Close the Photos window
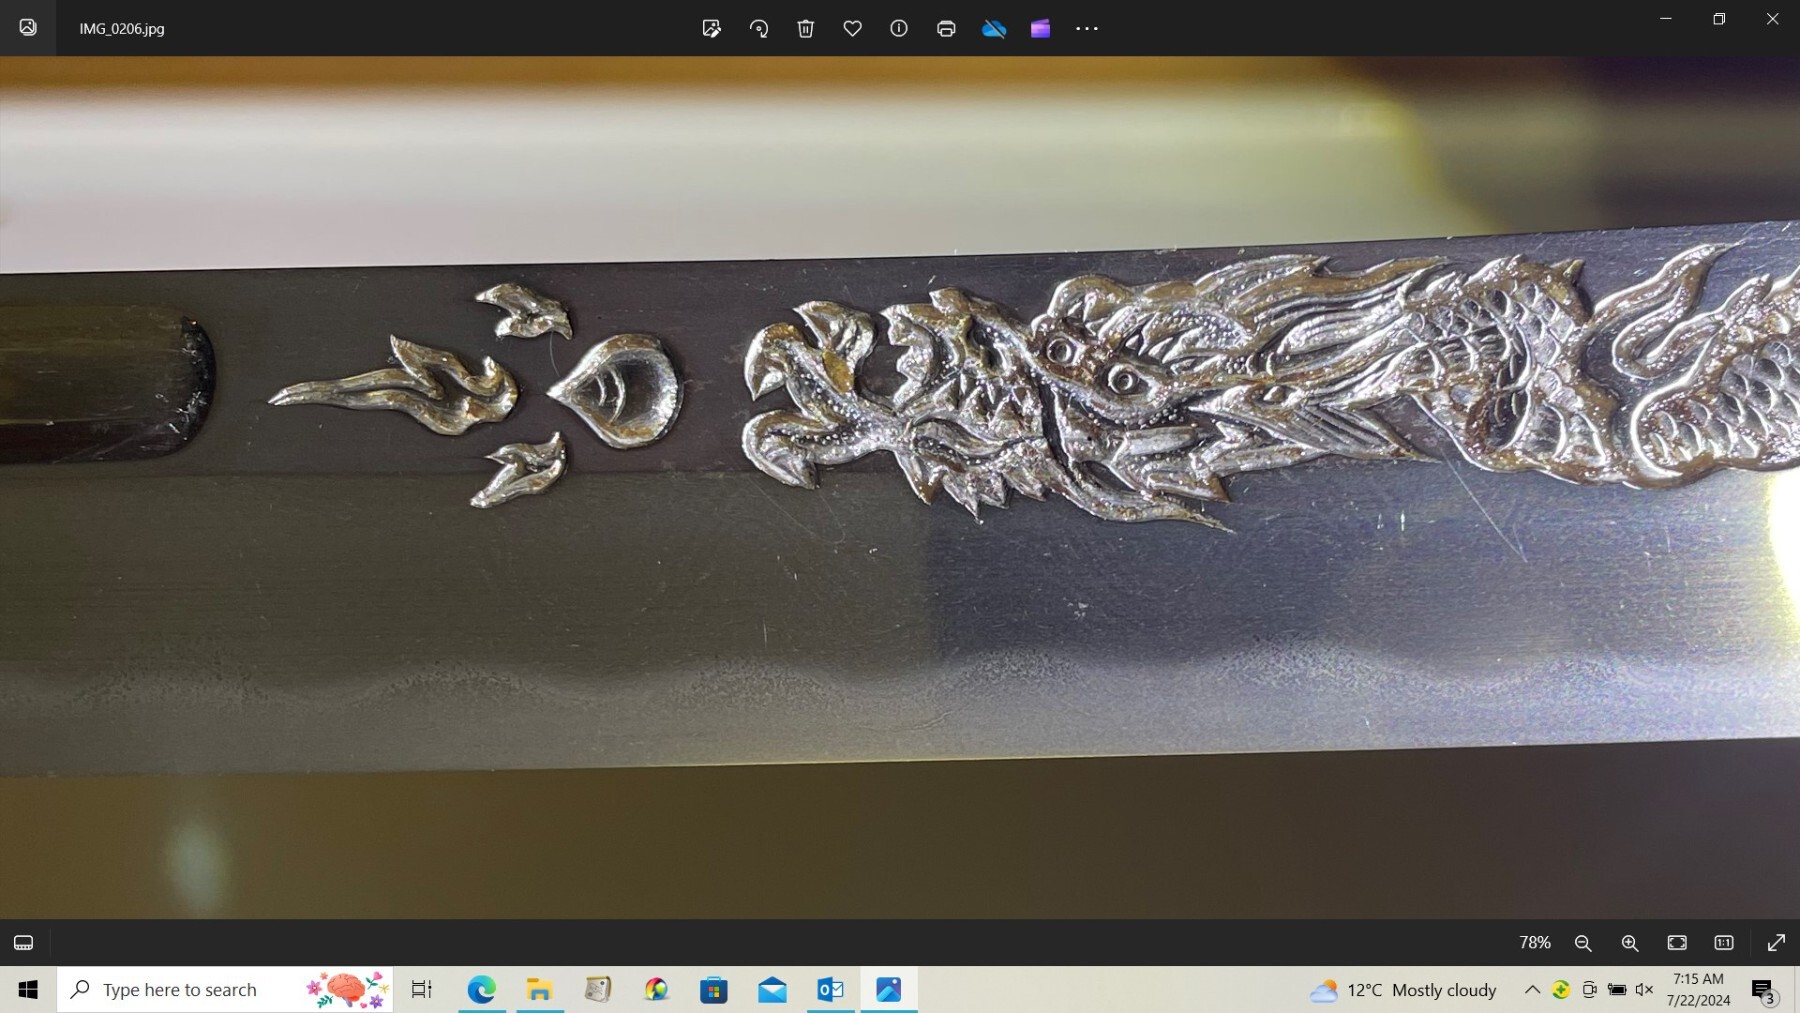This screenshot has width=1800, height=1013. [x=1772, y=18]
